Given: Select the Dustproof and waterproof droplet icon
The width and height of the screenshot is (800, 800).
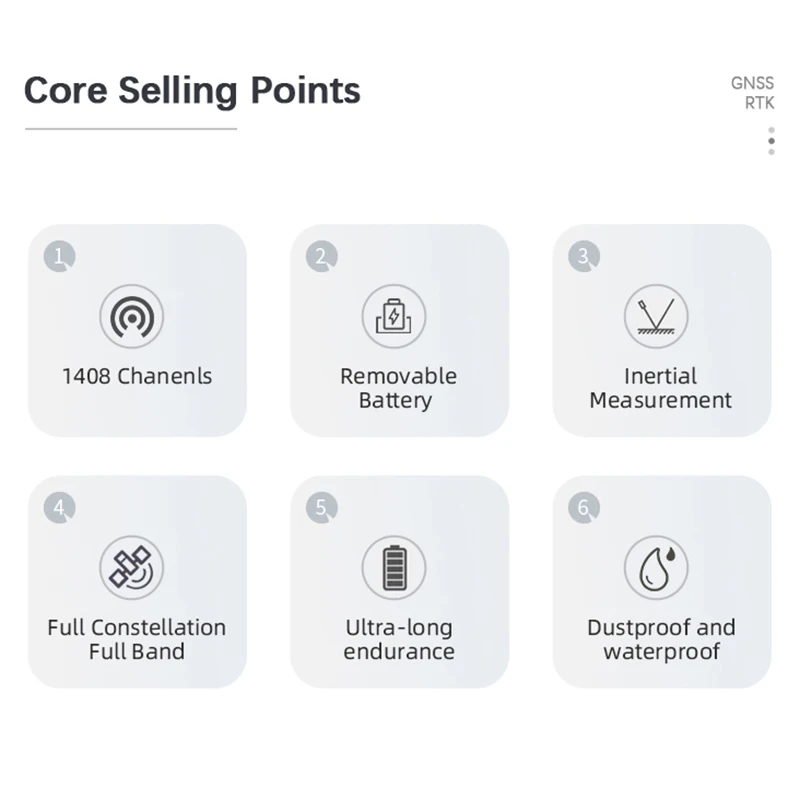Looking at the screenshot, I should click(x=656, y=567).
